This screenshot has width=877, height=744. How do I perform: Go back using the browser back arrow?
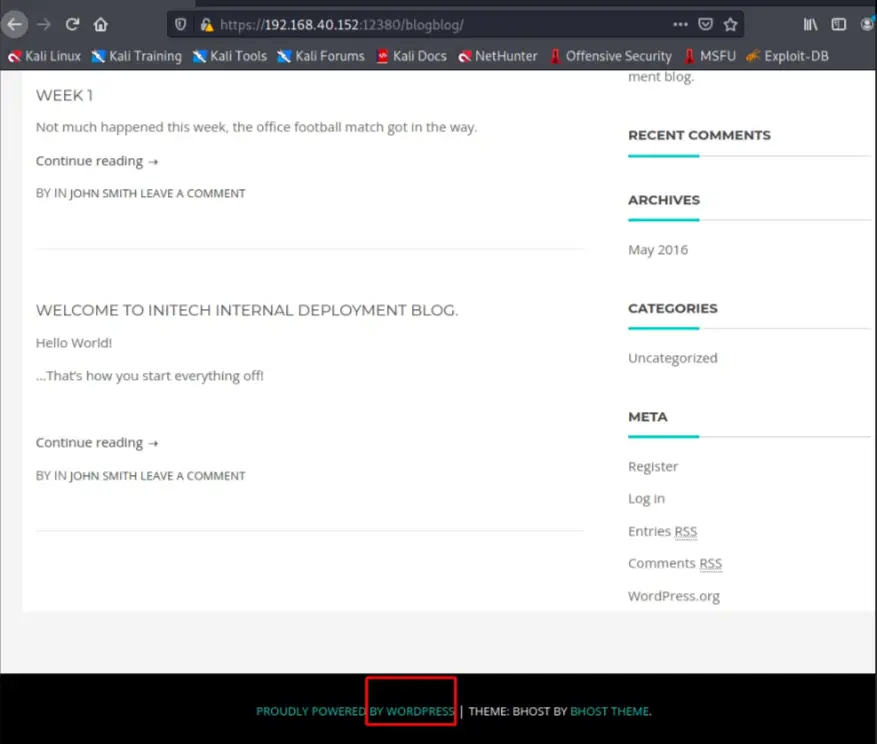click(15, 25)
